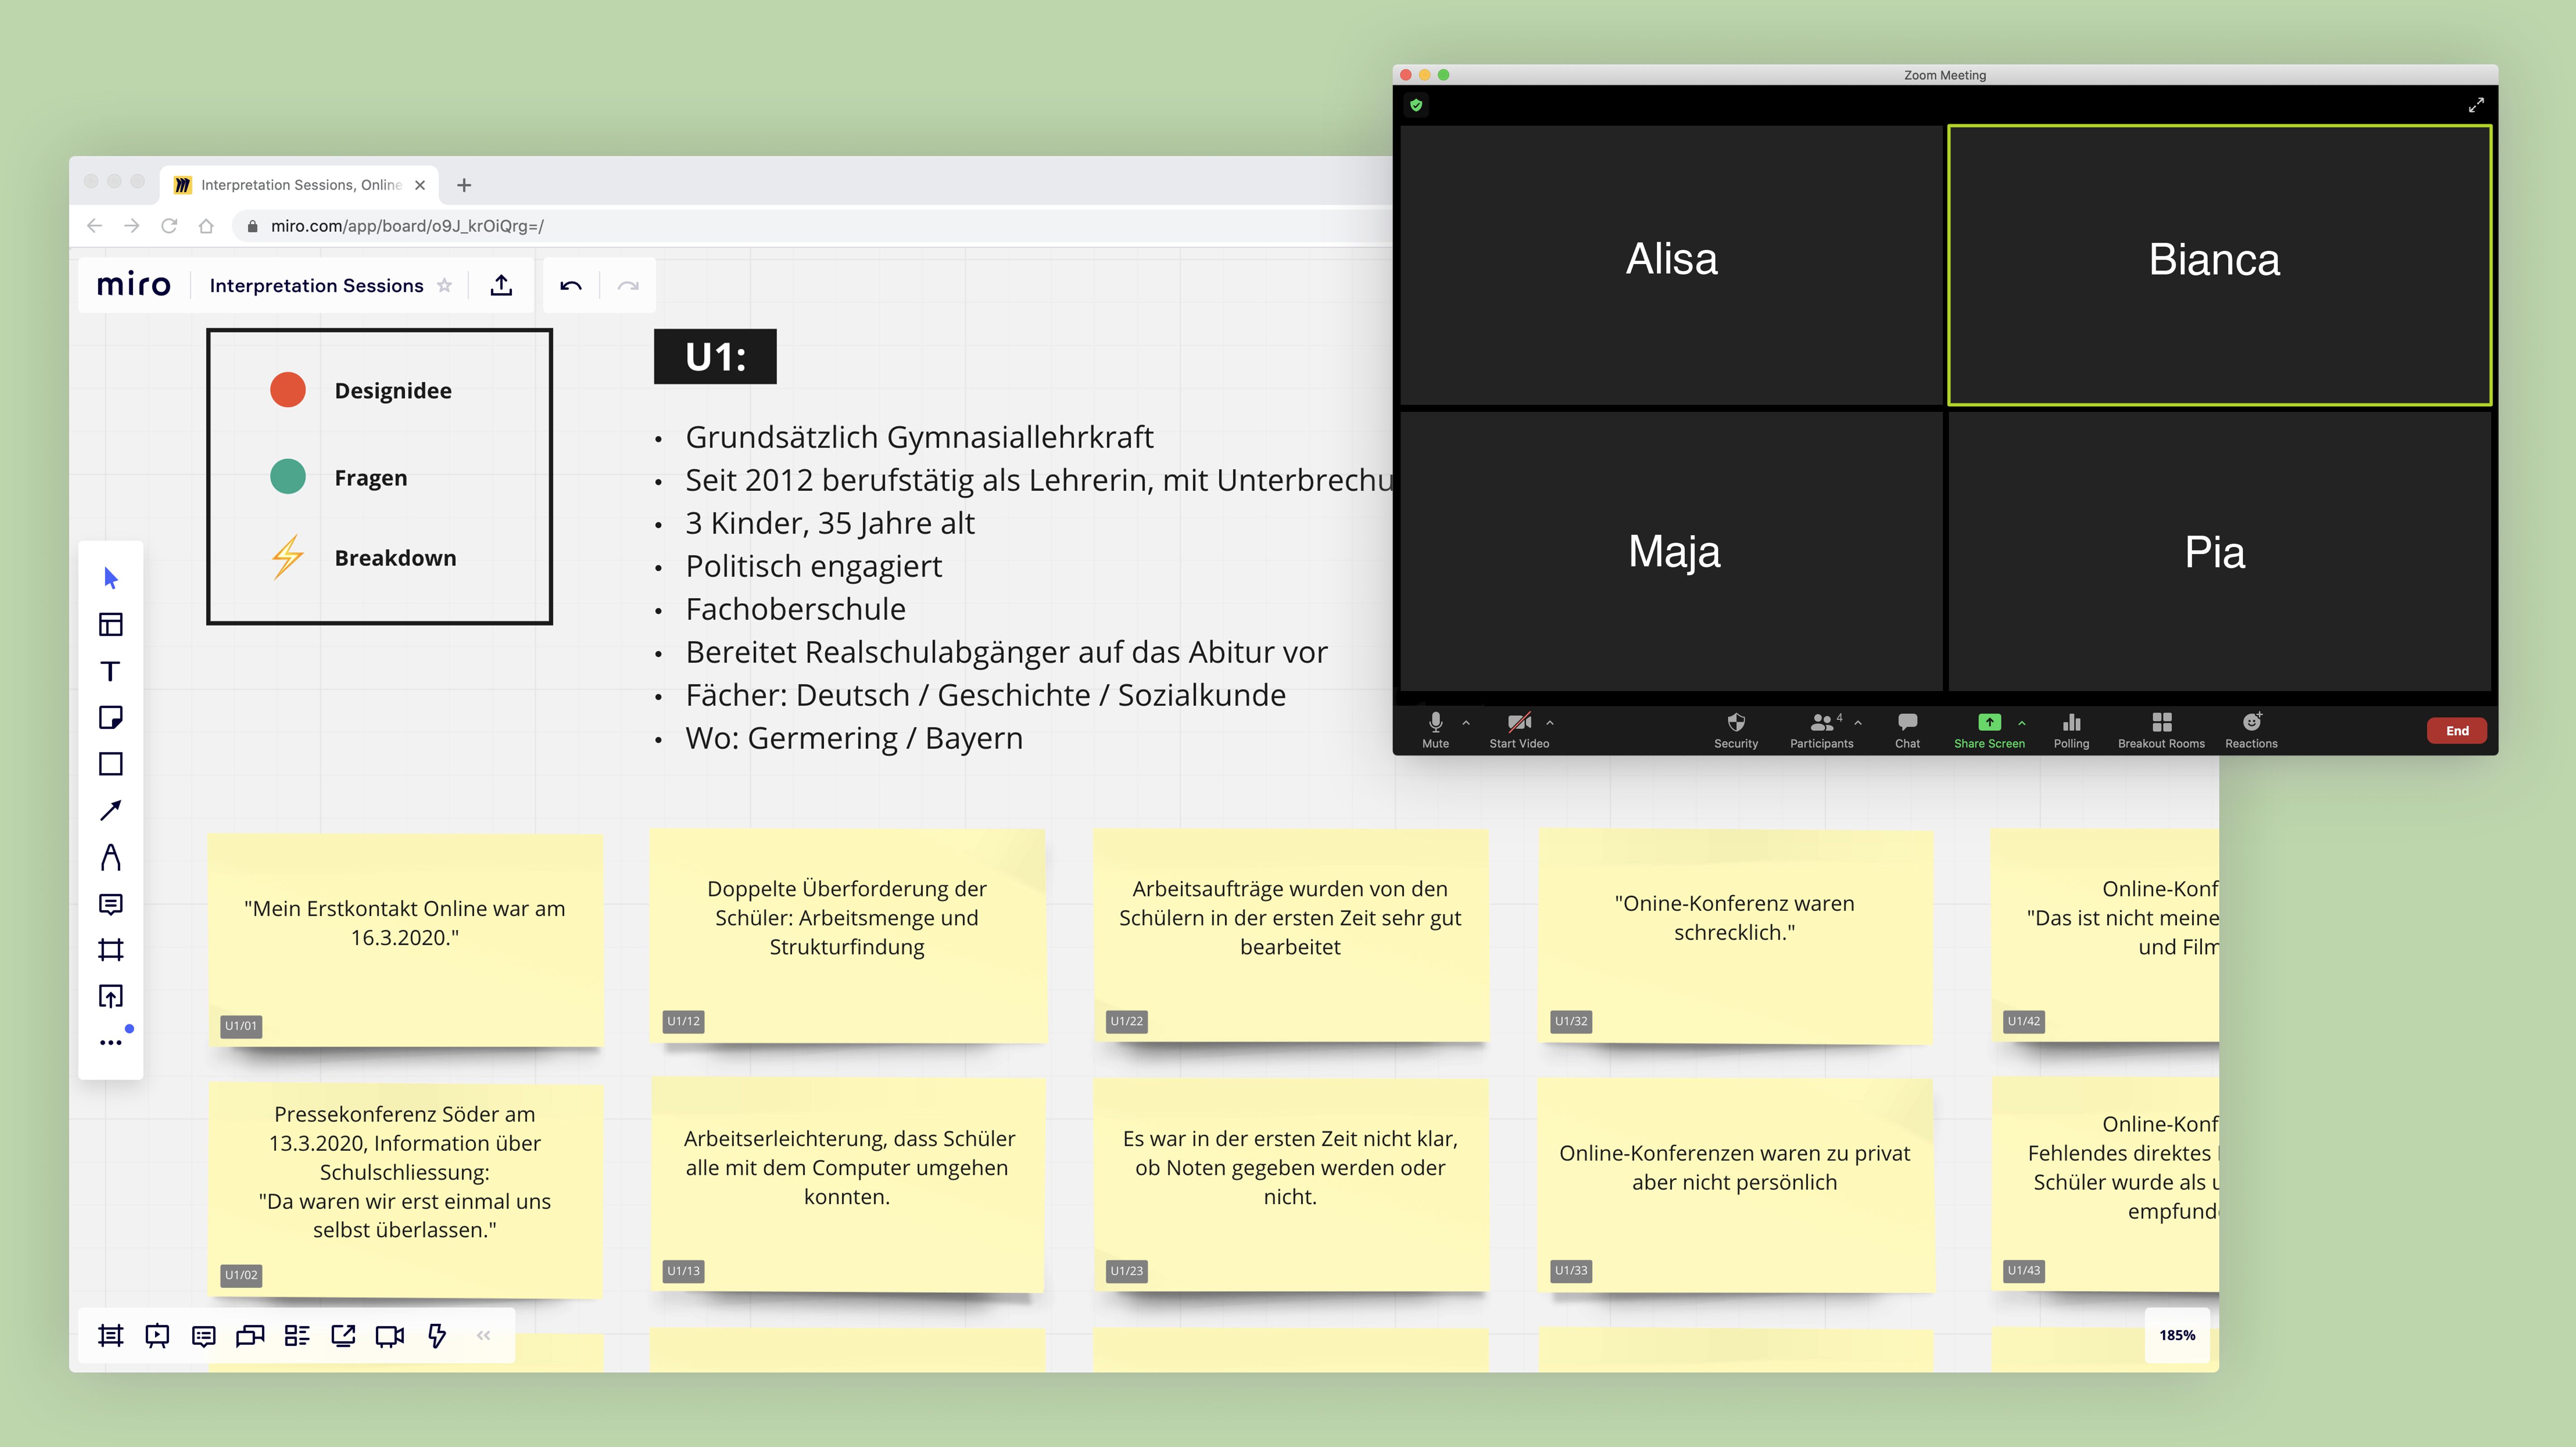Select the Interpretation Sessions browser tab

[299, 185]
